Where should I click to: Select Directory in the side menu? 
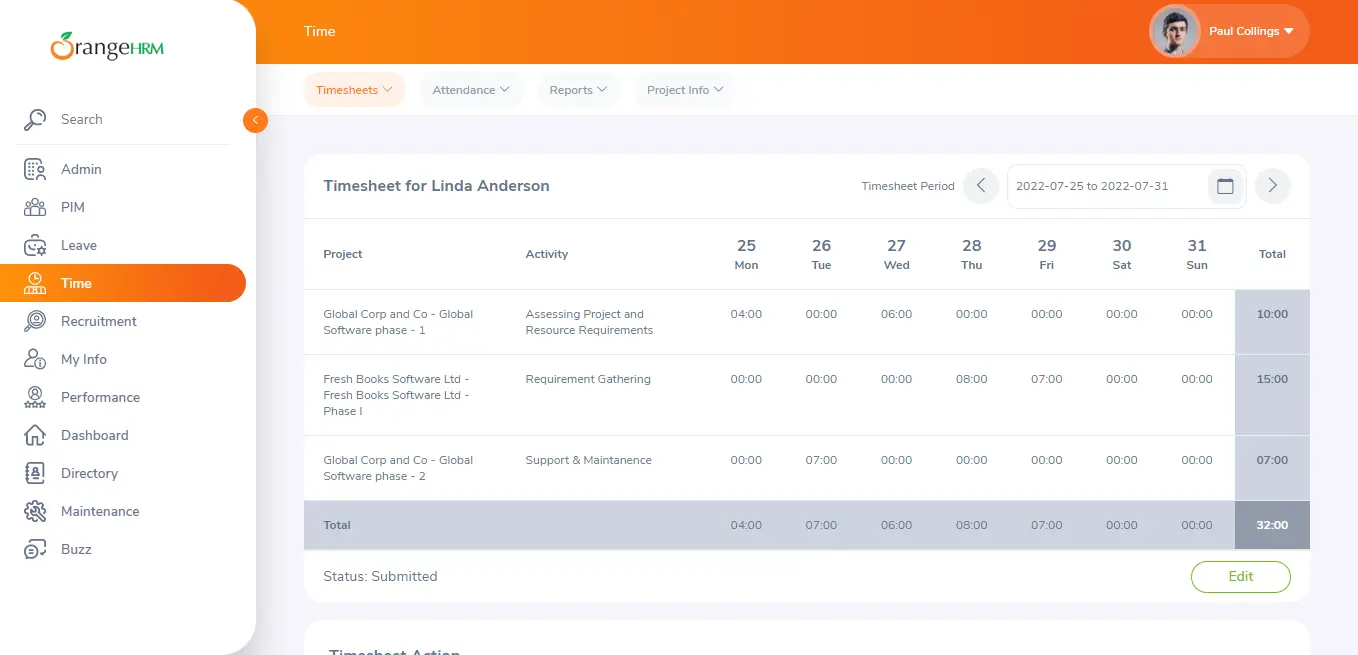click(89, 474)
